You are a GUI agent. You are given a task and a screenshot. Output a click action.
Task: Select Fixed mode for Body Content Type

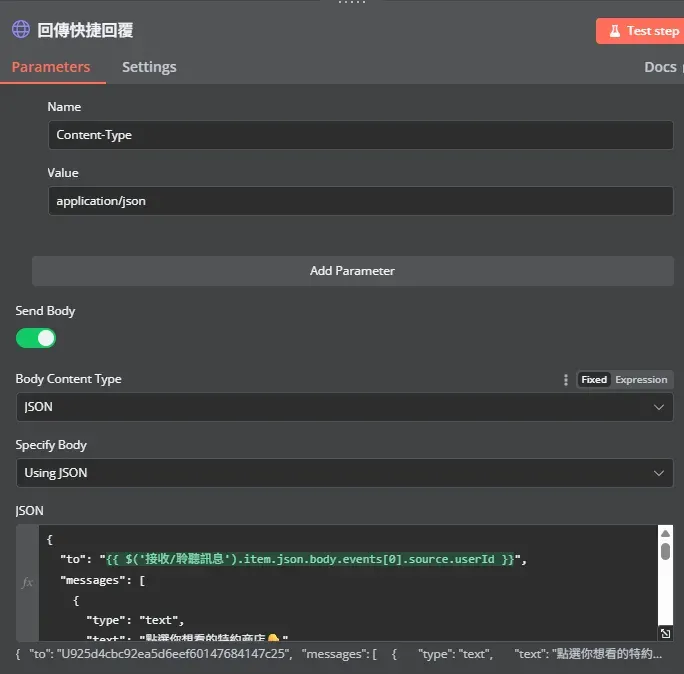click(x=594, y=380)
